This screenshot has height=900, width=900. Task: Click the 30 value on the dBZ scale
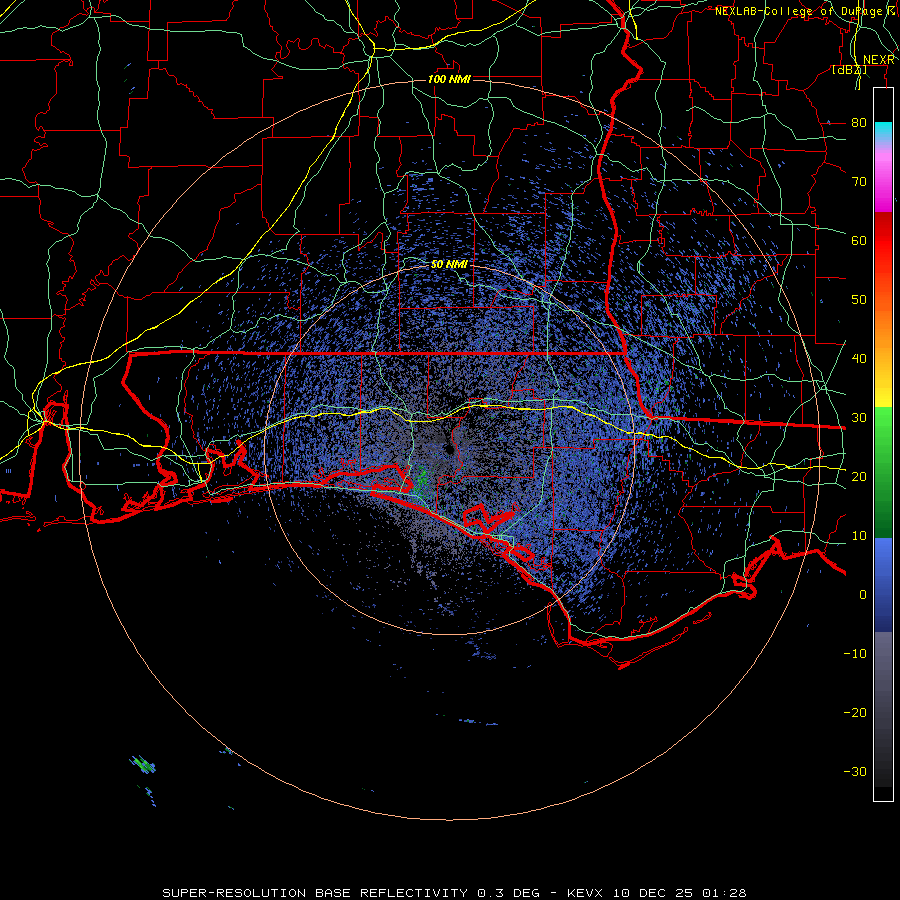[x=859, y=418]
